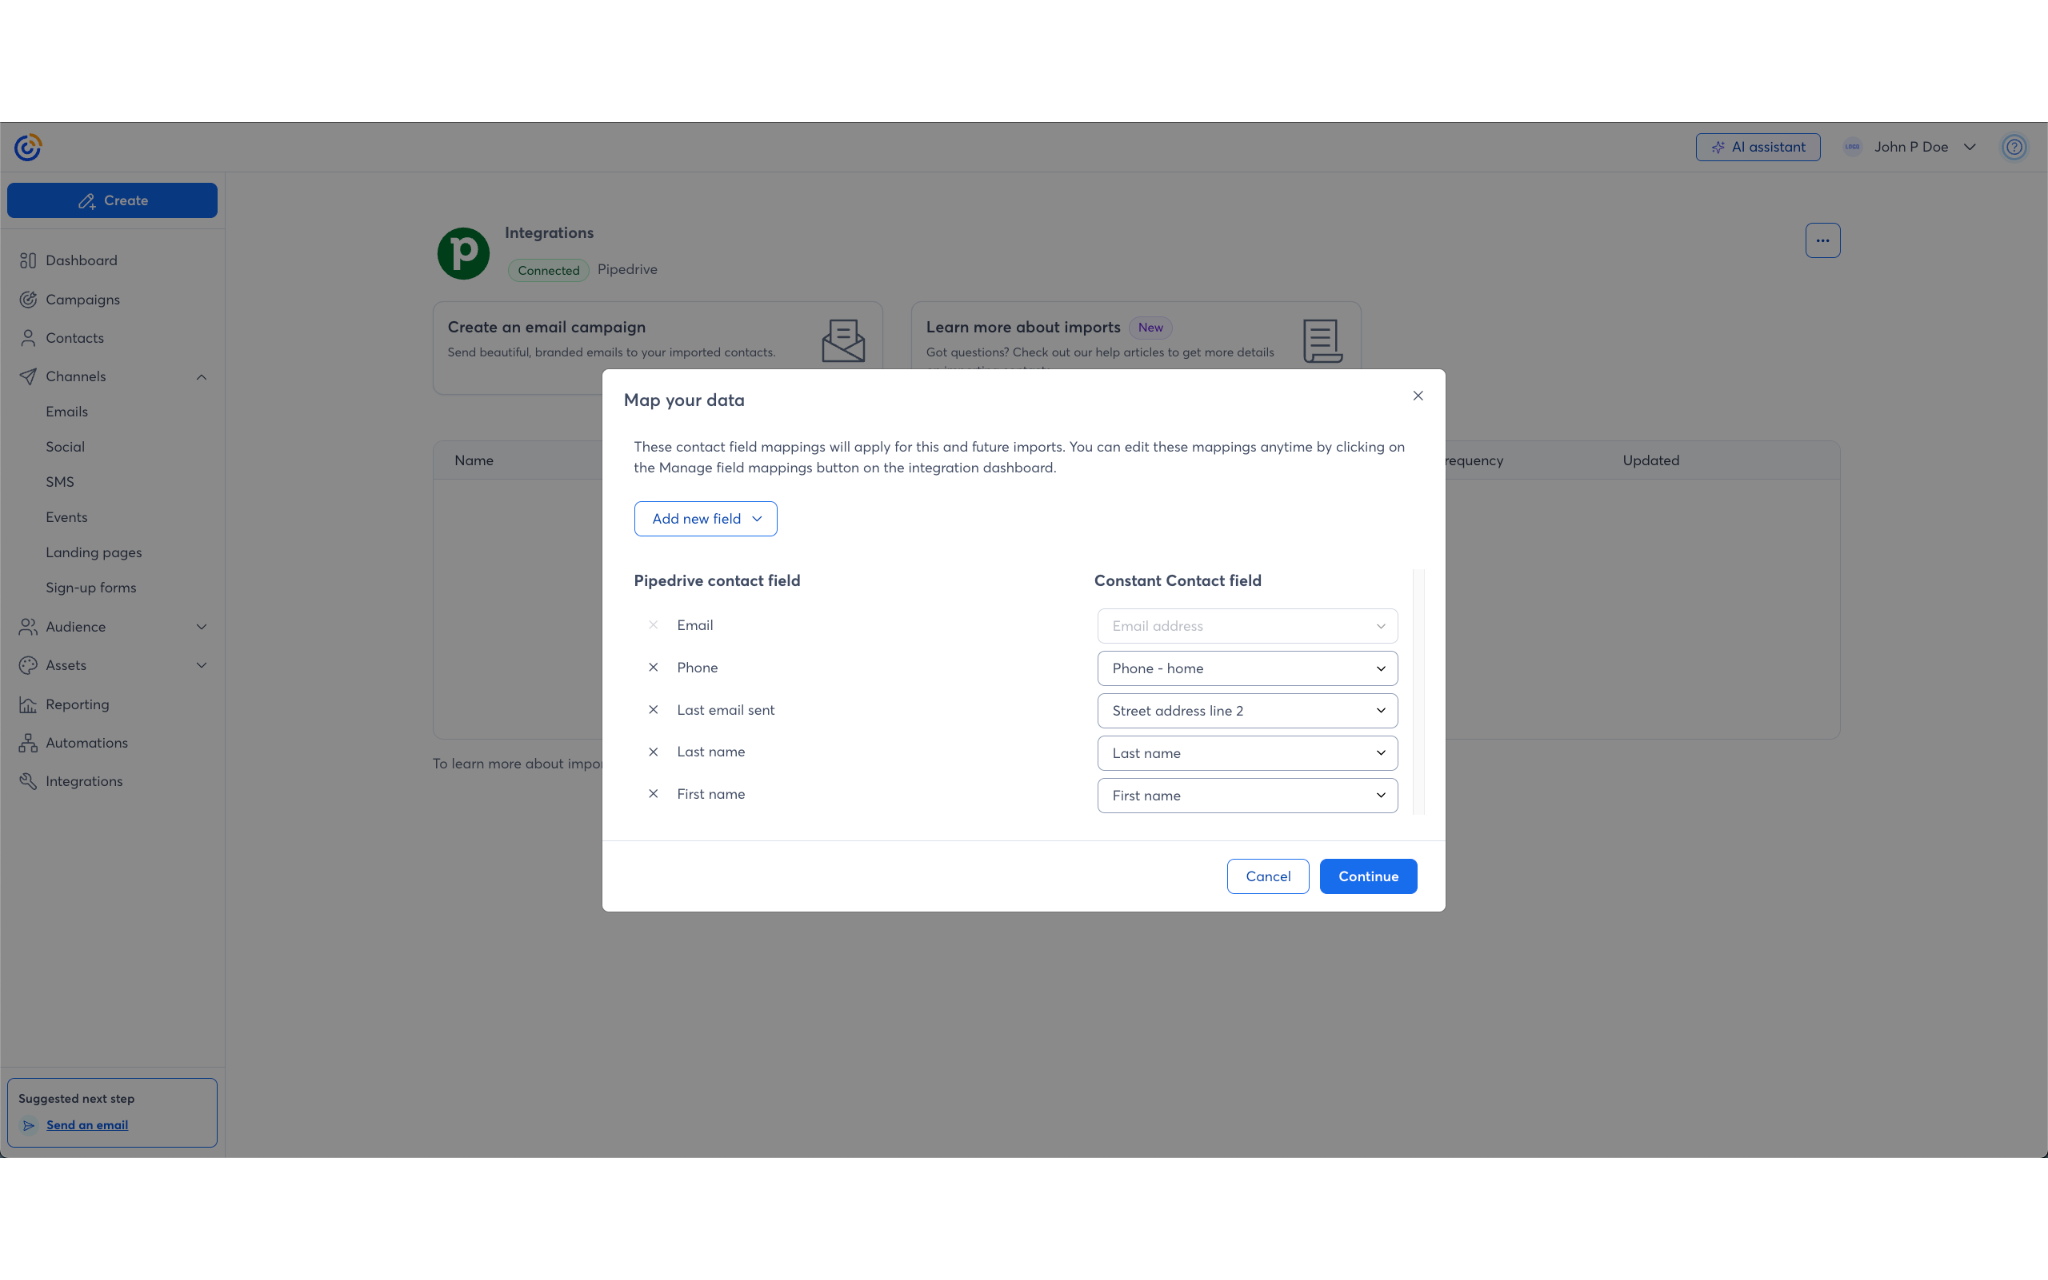The image size is (2048, 1280).
Task: Click the mapping list scrollbar
Action: click(1418, 692)
